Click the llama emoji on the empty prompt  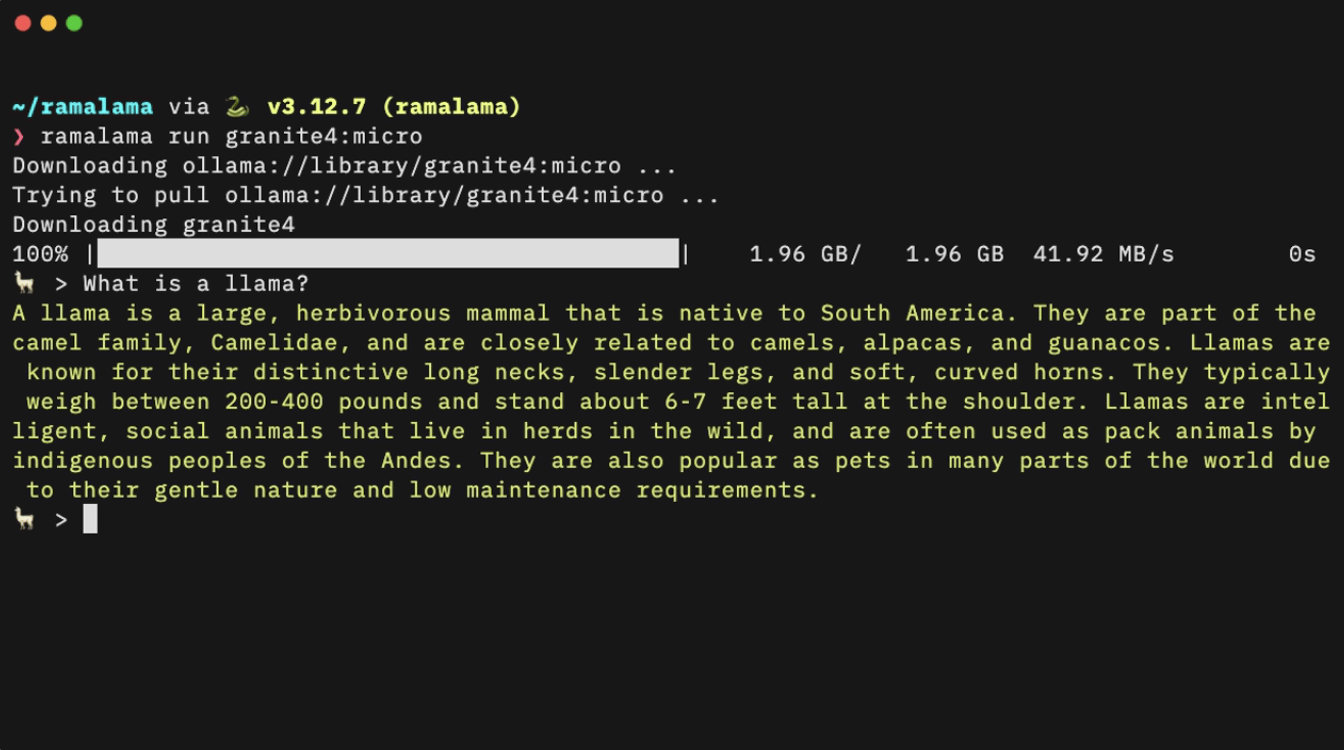point(23,519)
